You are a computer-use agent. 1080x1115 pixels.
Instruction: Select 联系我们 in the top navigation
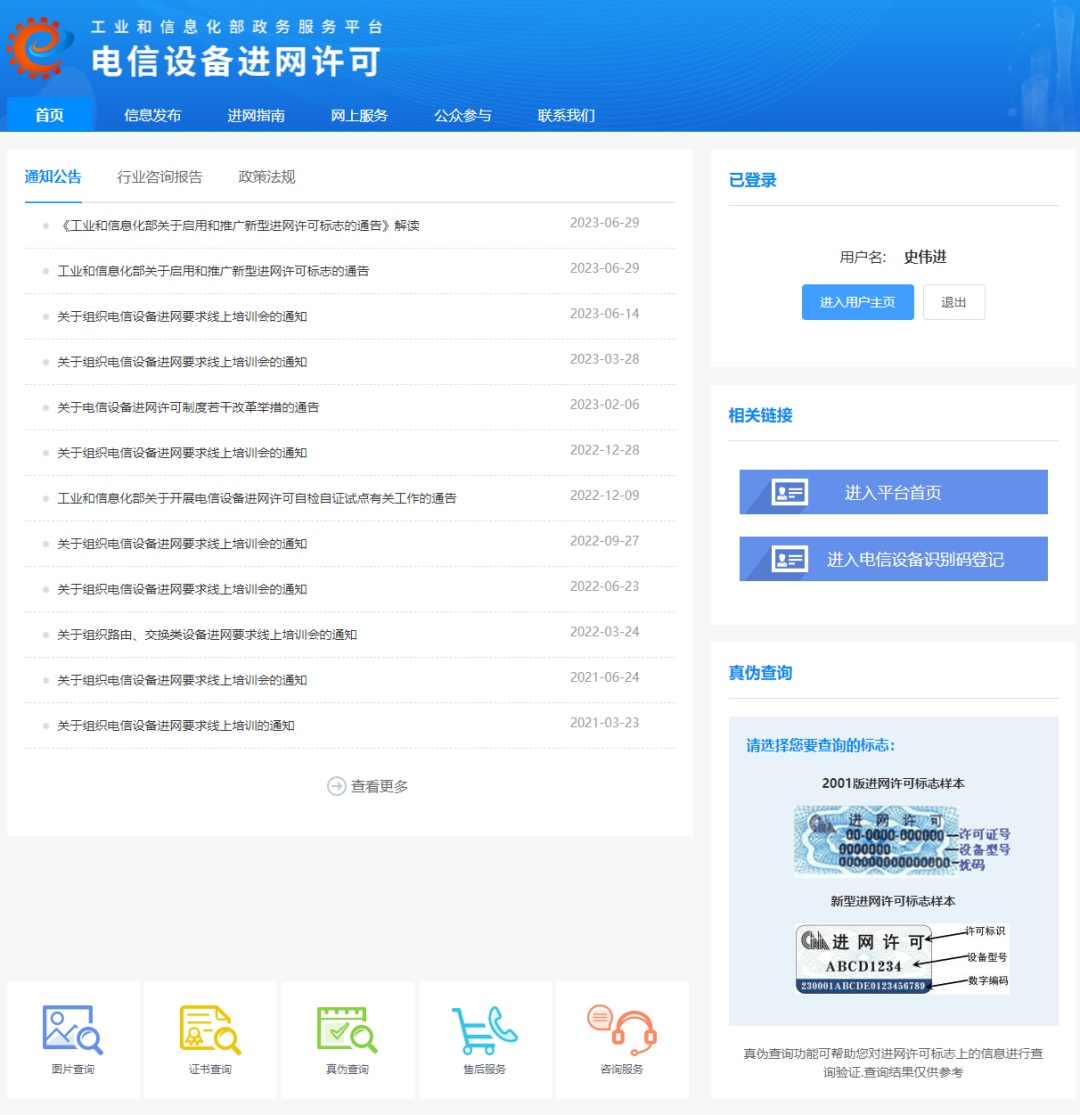(567, 115)
